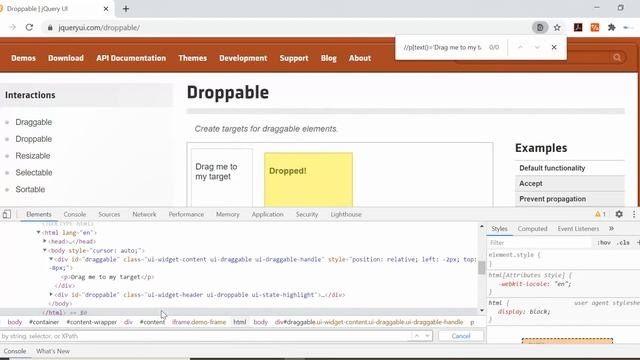This screenshot has height=360, width=640.
Task: Open the Themes page
Action: (192, 58)
